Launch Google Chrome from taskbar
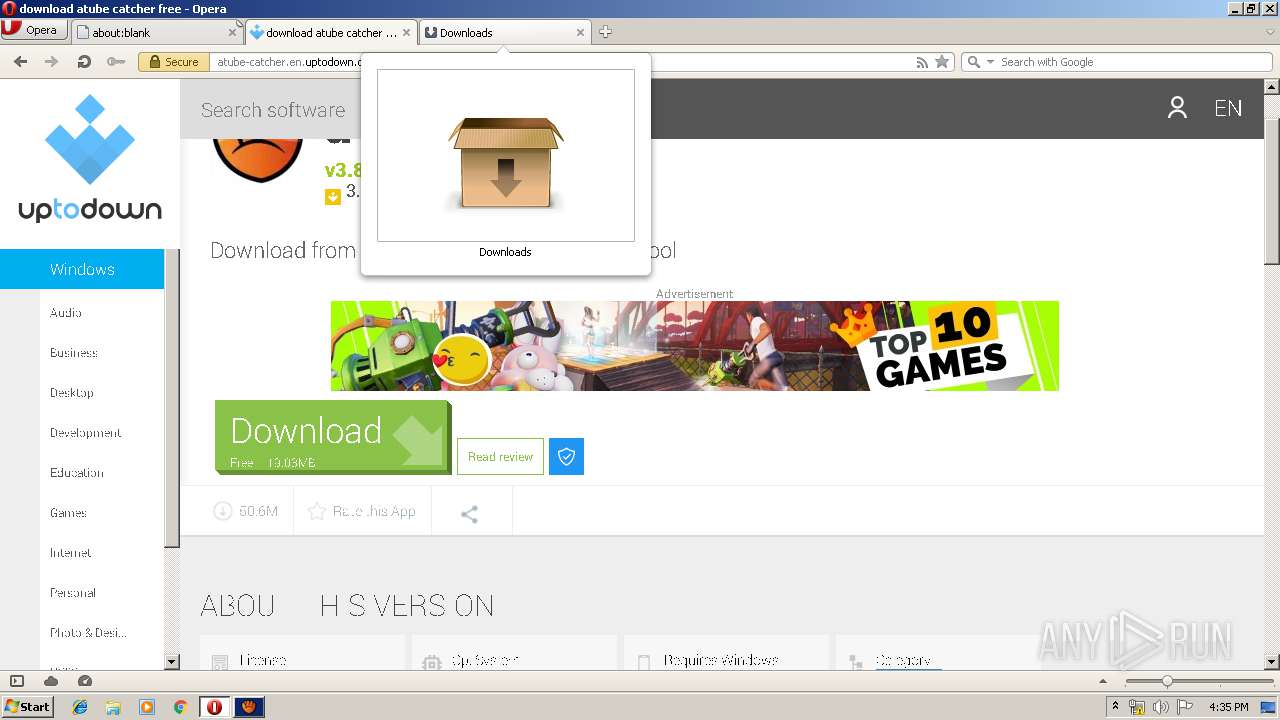Image resolution: width=1280 pixels, height=720 pixels. click(180, 707)
